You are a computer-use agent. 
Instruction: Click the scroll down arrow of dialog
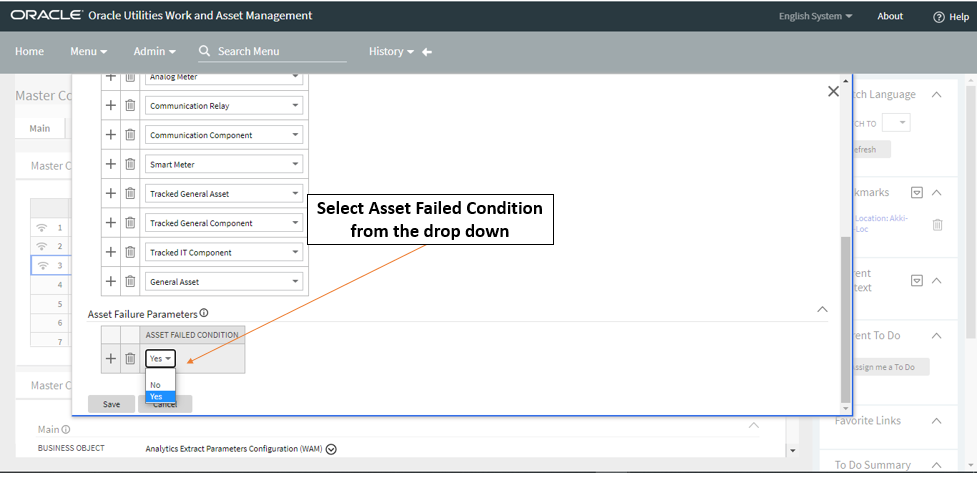846,408
